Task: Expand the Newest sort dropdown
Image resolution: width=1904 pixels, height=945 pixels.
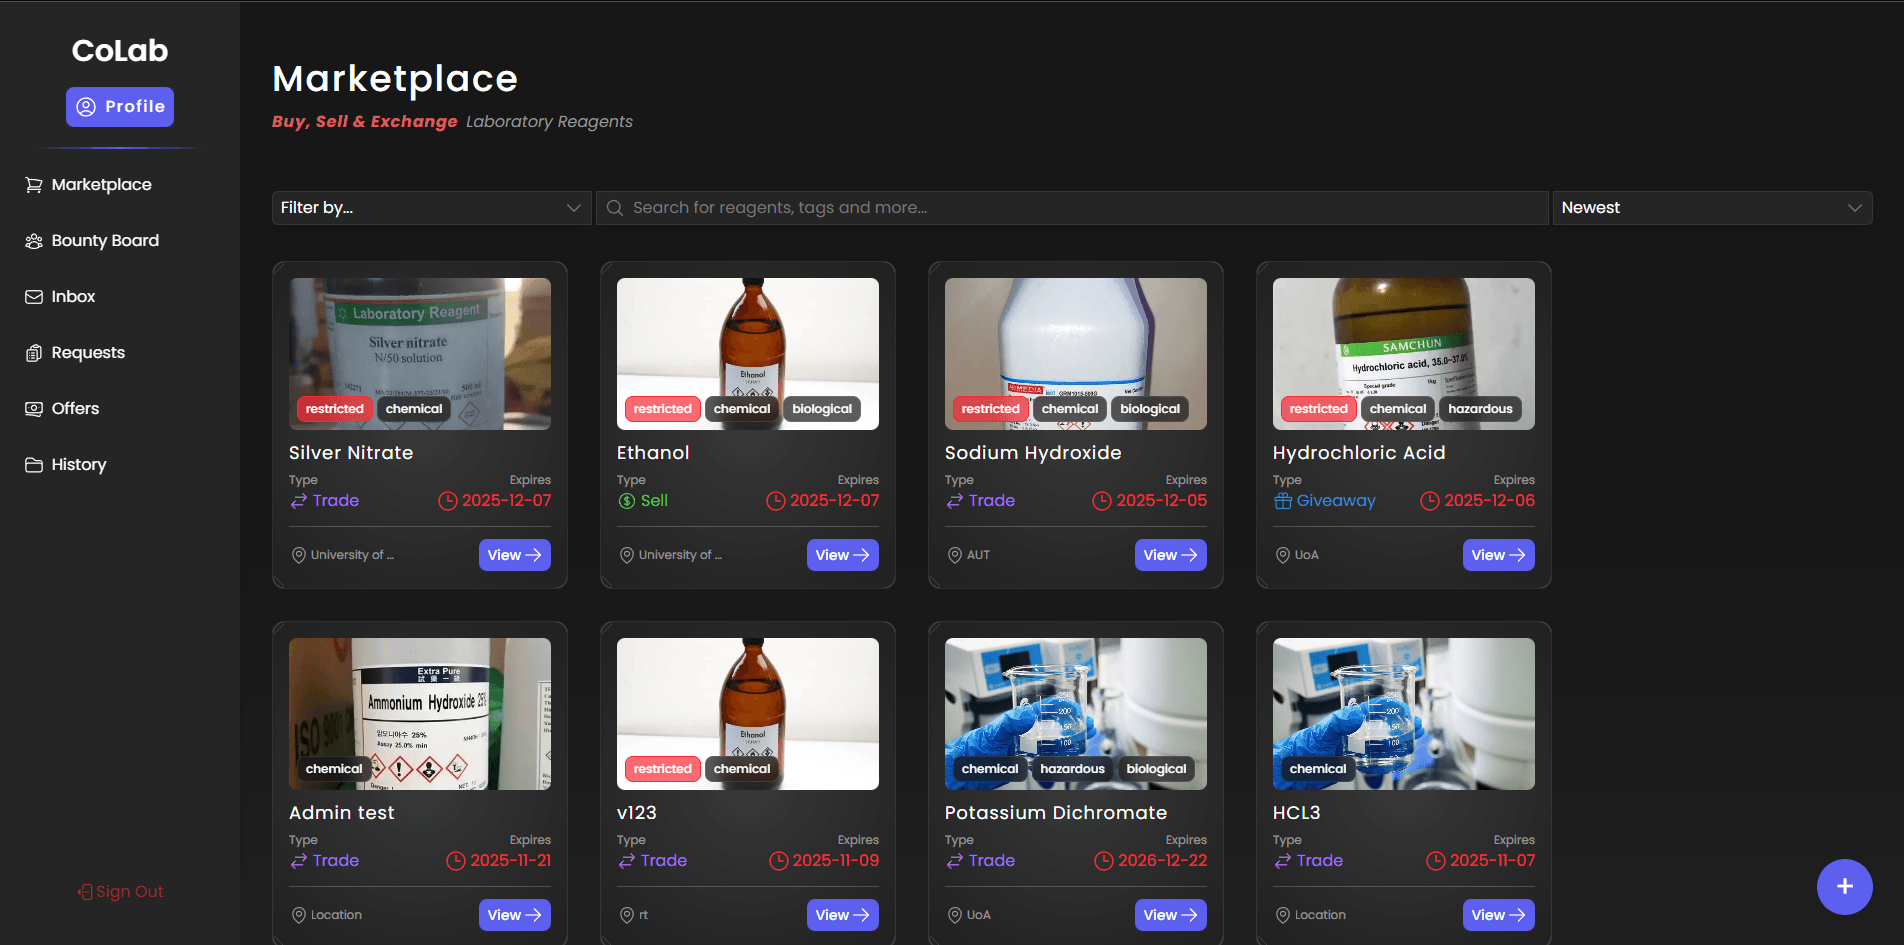Action: coord(1711,208)
